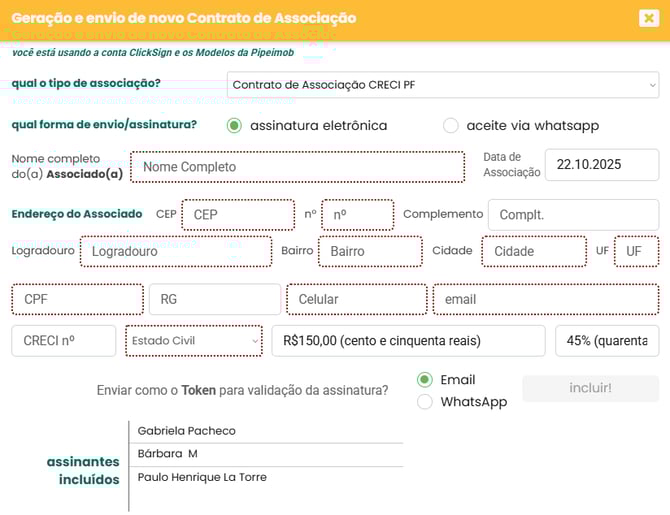Click the CPF input field
670x515 pixels.
click(77, 299)
